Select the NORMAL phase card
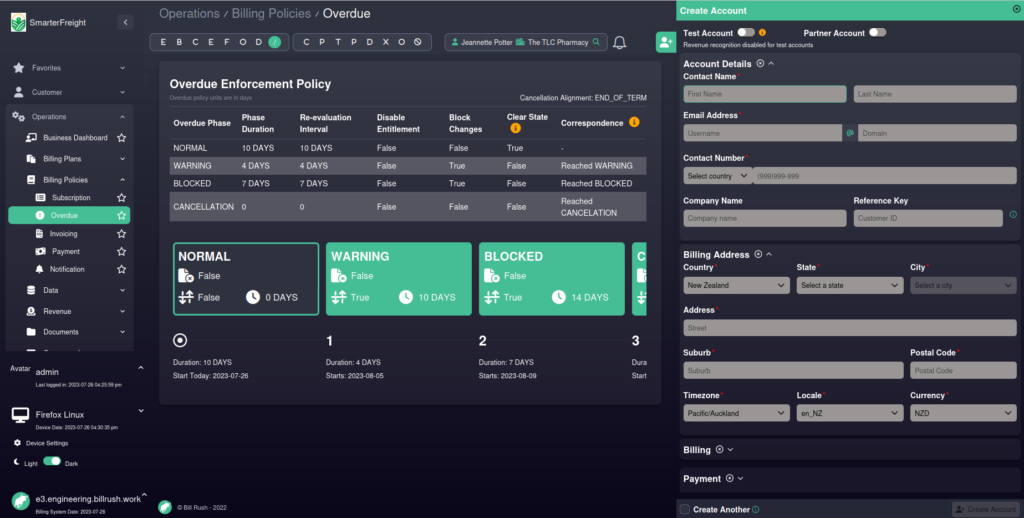1024x518 pixels. (246, 279)
